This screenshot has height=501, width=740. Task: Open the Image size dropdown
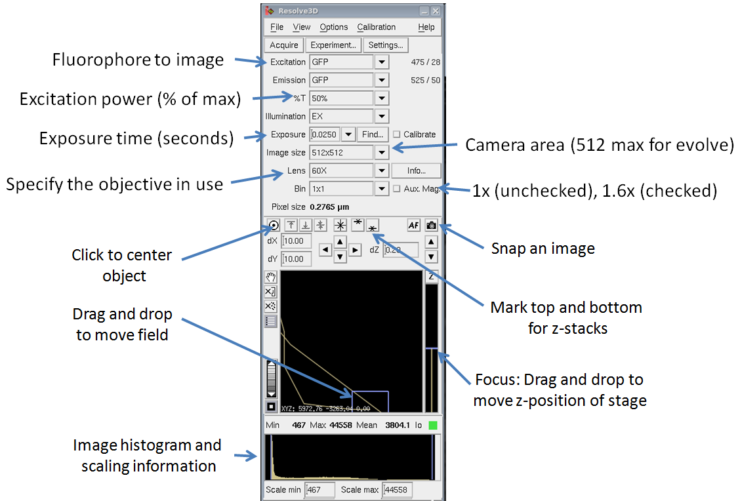(381, 153)
